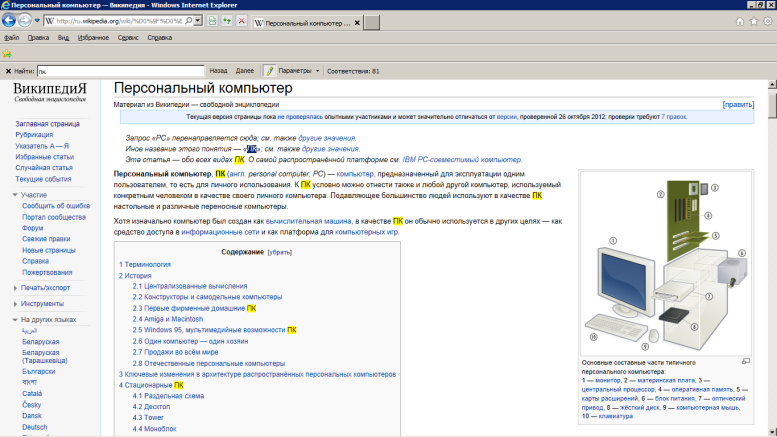The height and width of the screenshot is (437, 777).
Task: Open the Избранное menu
Action: point(93,38)
